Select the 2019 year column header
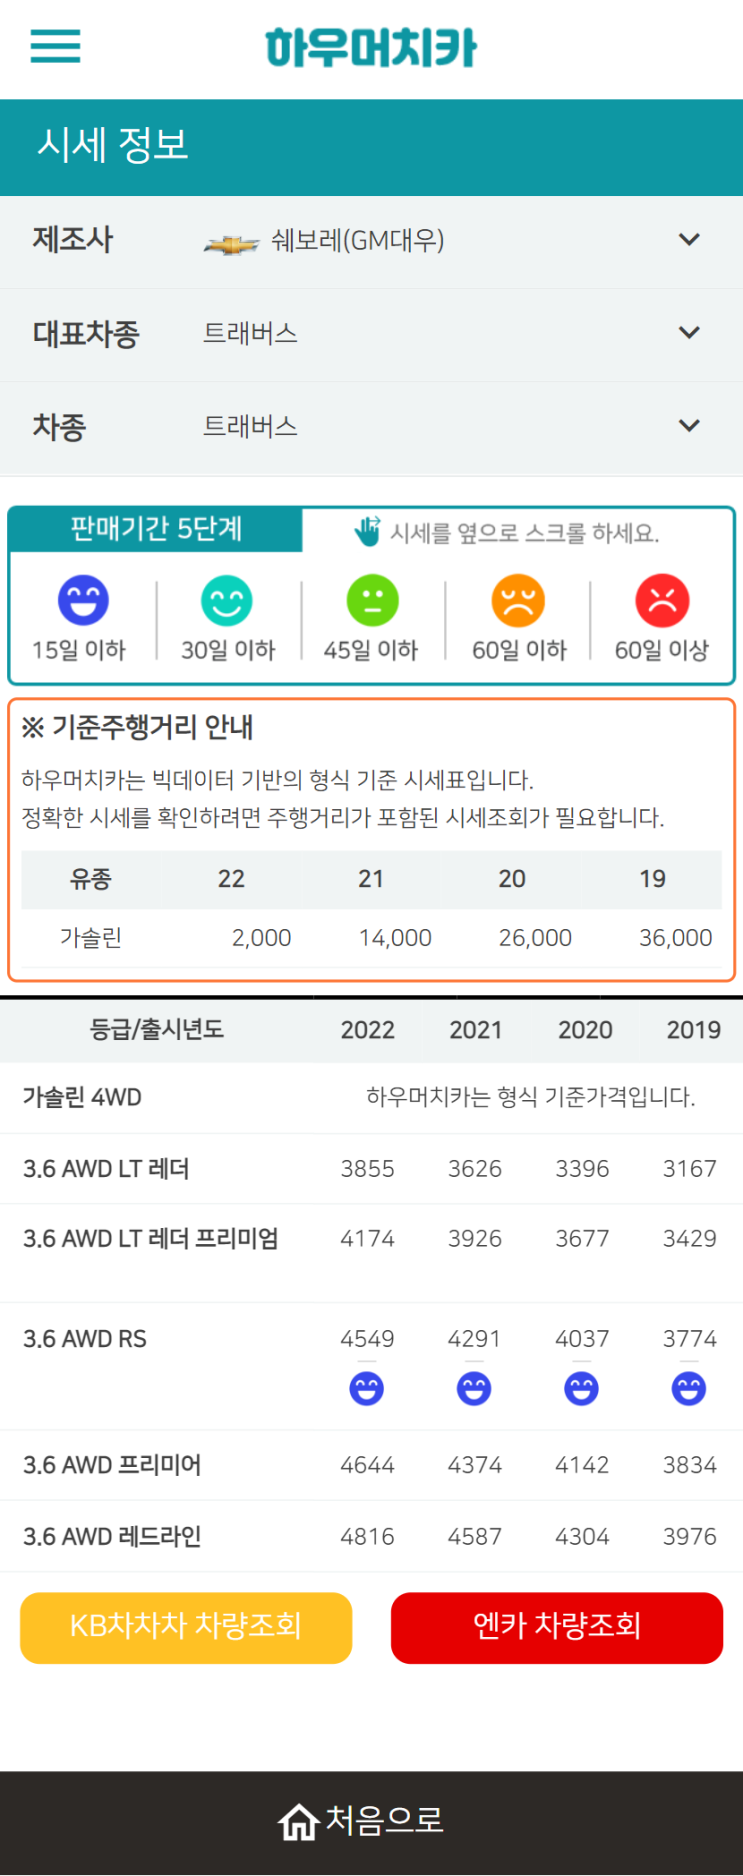This screenshot has width=743, height=1876. (694, 1030)
